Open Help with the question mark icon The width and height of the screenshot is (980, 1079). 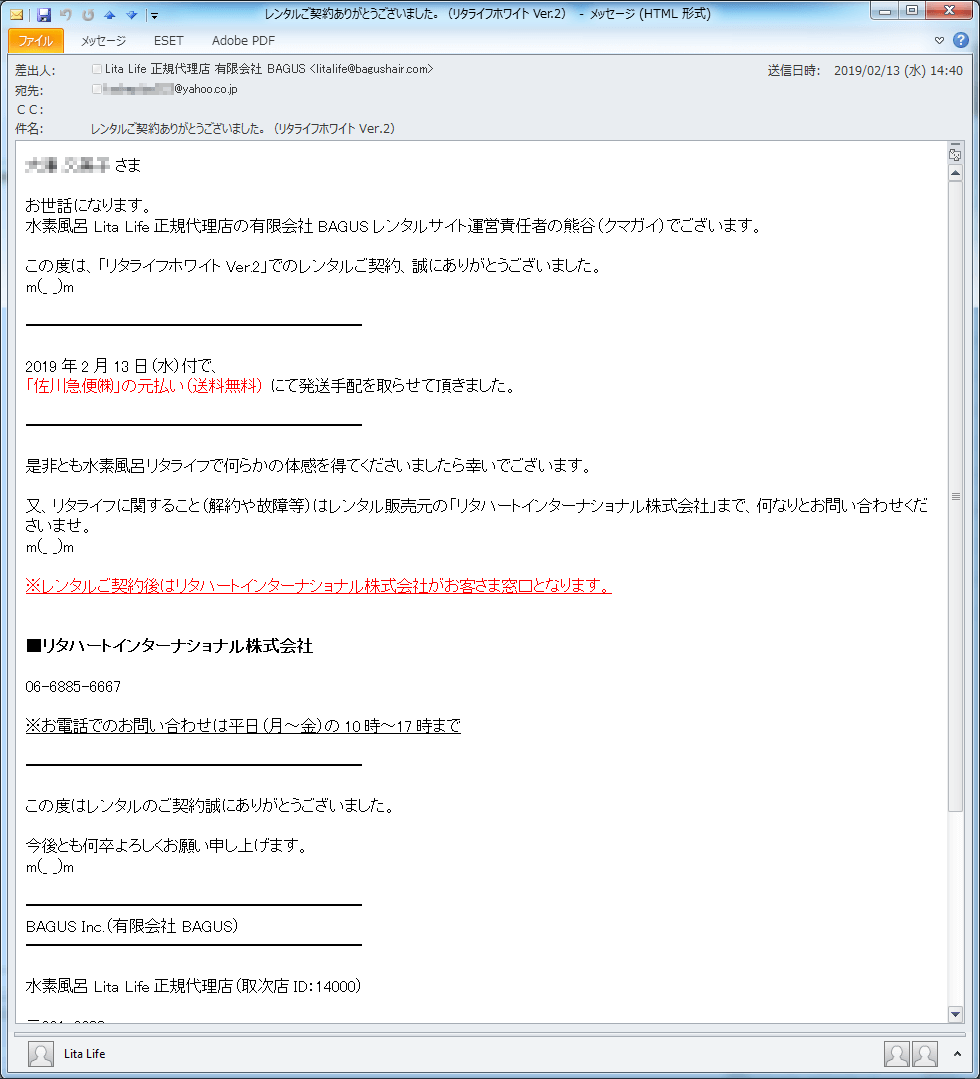pos(961,40)
